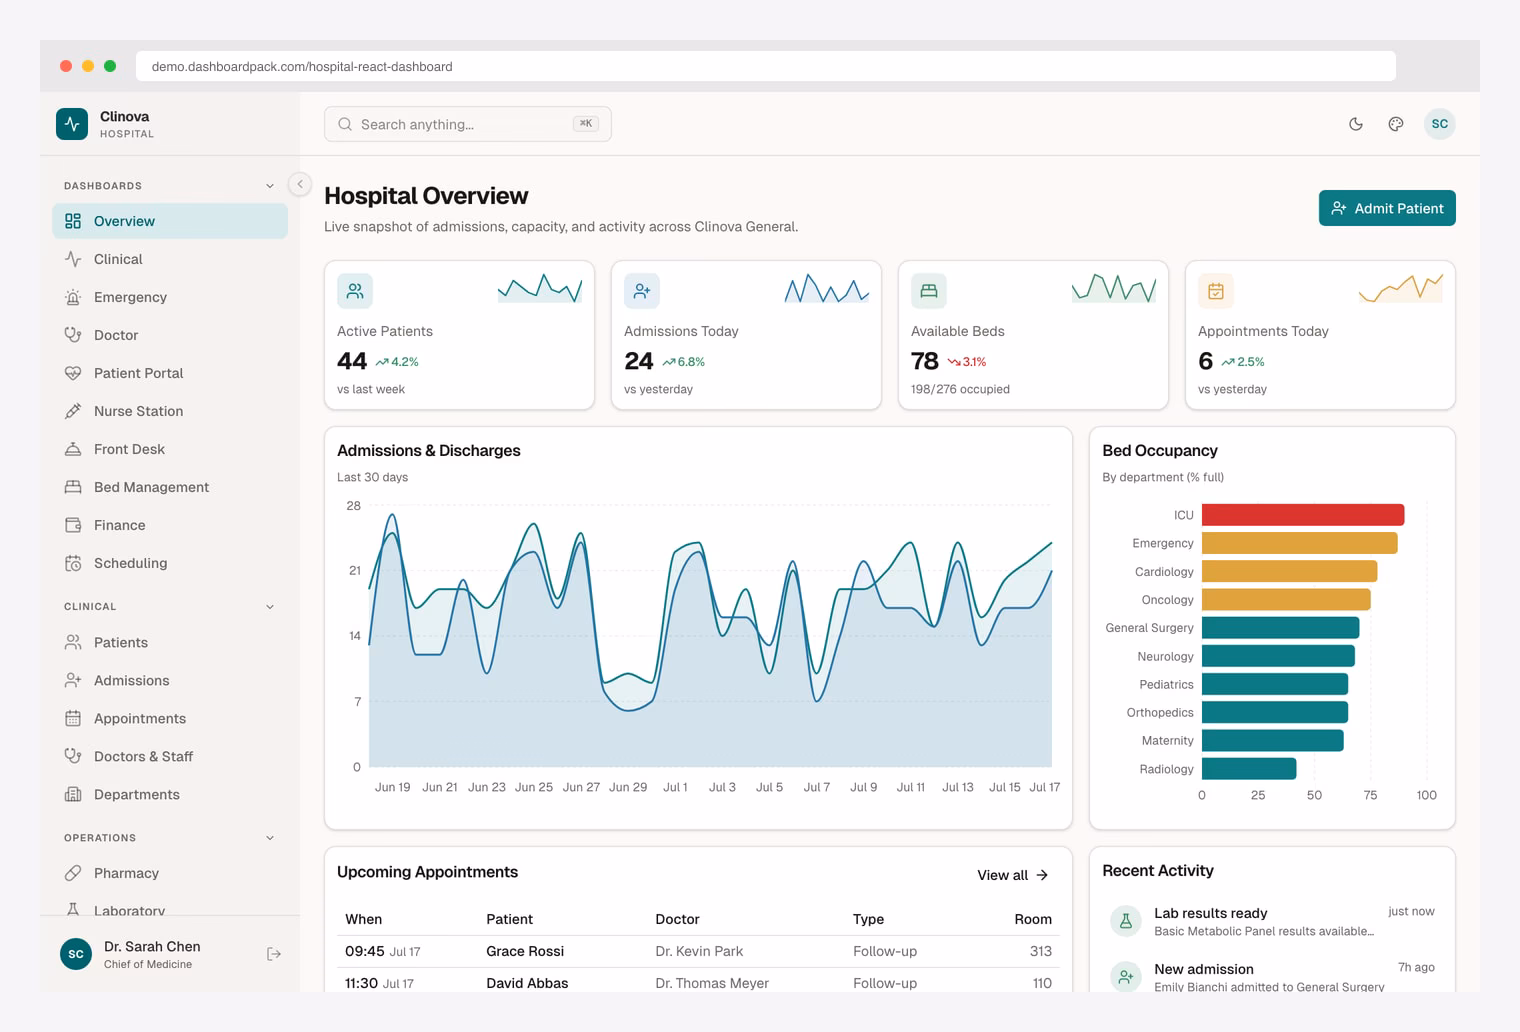Click the Admissions user-plus icon in sidebar
Screen dimensions: 1520x1032
73,680
